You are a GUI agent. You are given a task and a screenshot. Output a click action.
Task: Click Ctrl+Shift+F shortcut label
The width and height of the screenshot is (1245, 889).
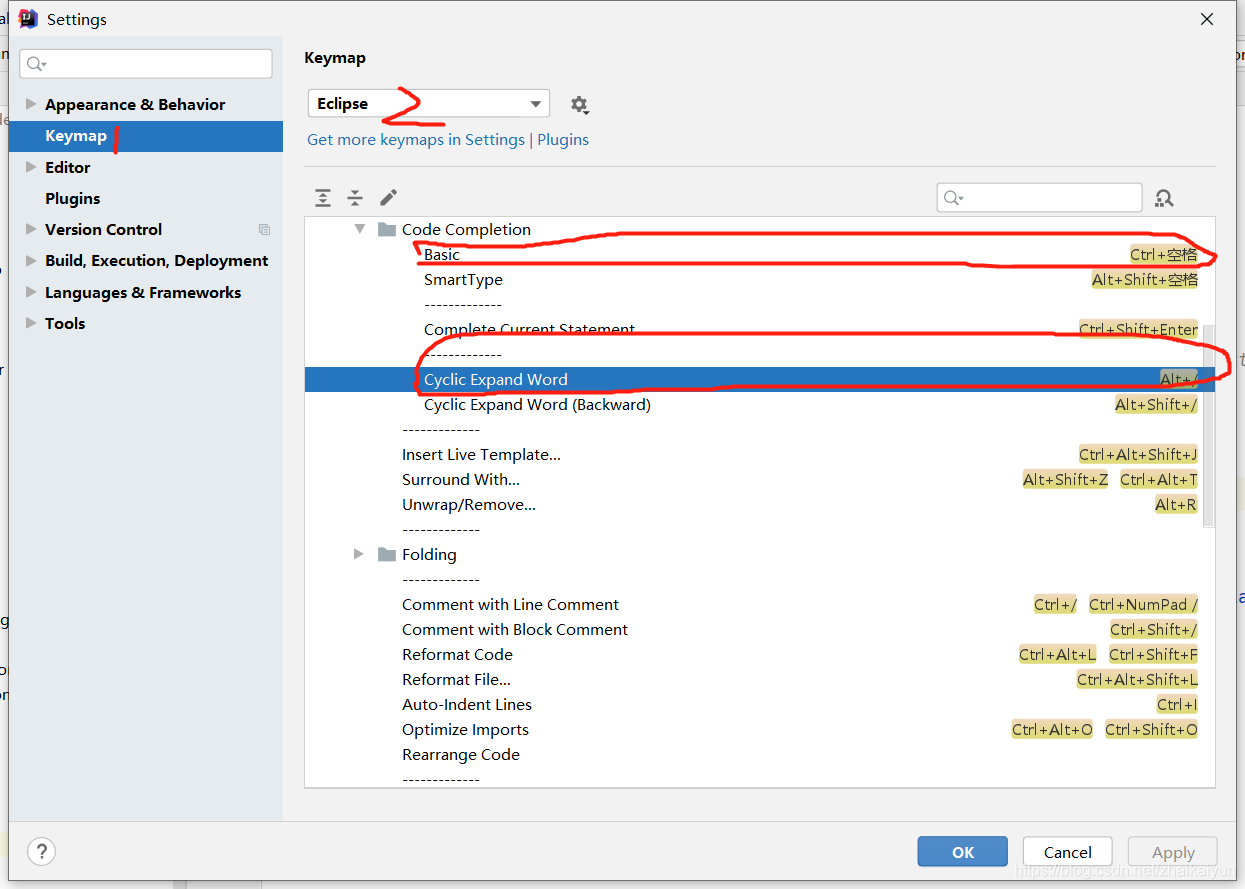click(1153, 655)
